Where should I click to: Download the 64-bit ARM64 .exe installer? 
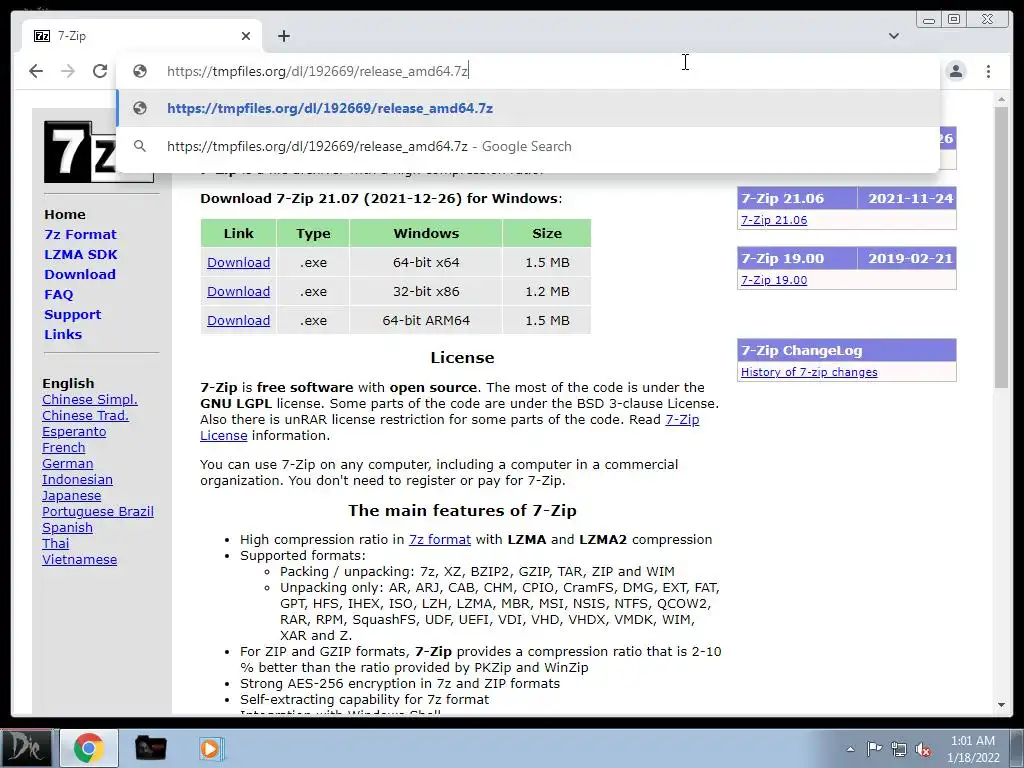(238, 321)
